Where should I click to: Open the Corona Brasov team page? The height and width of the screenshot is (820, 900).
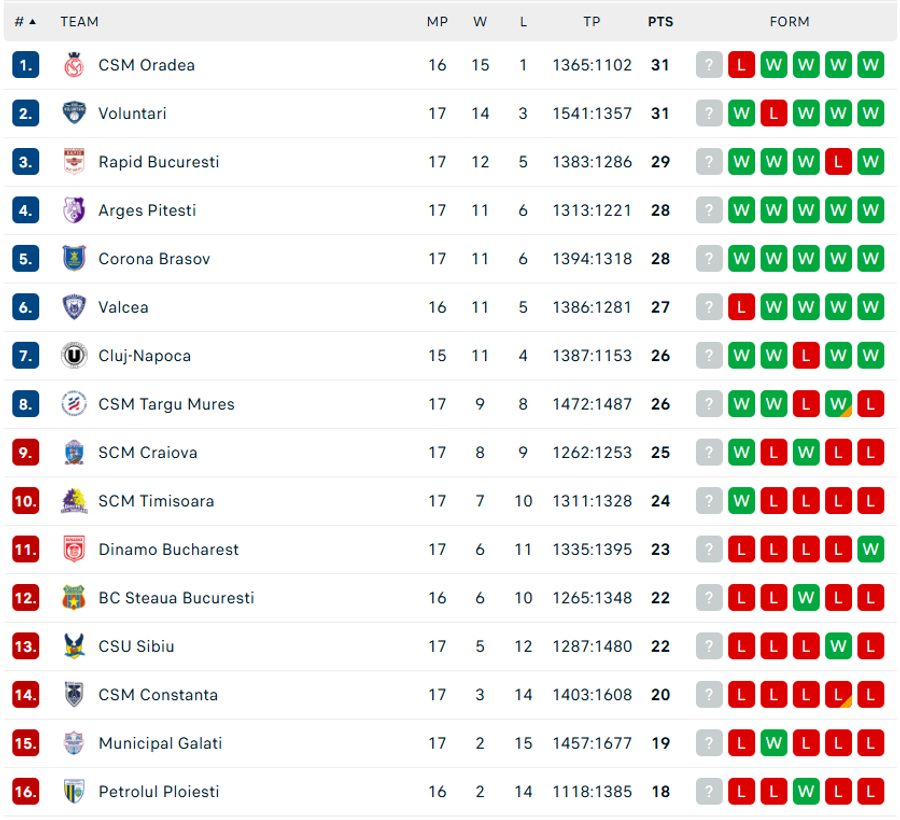tap(154, 259)
